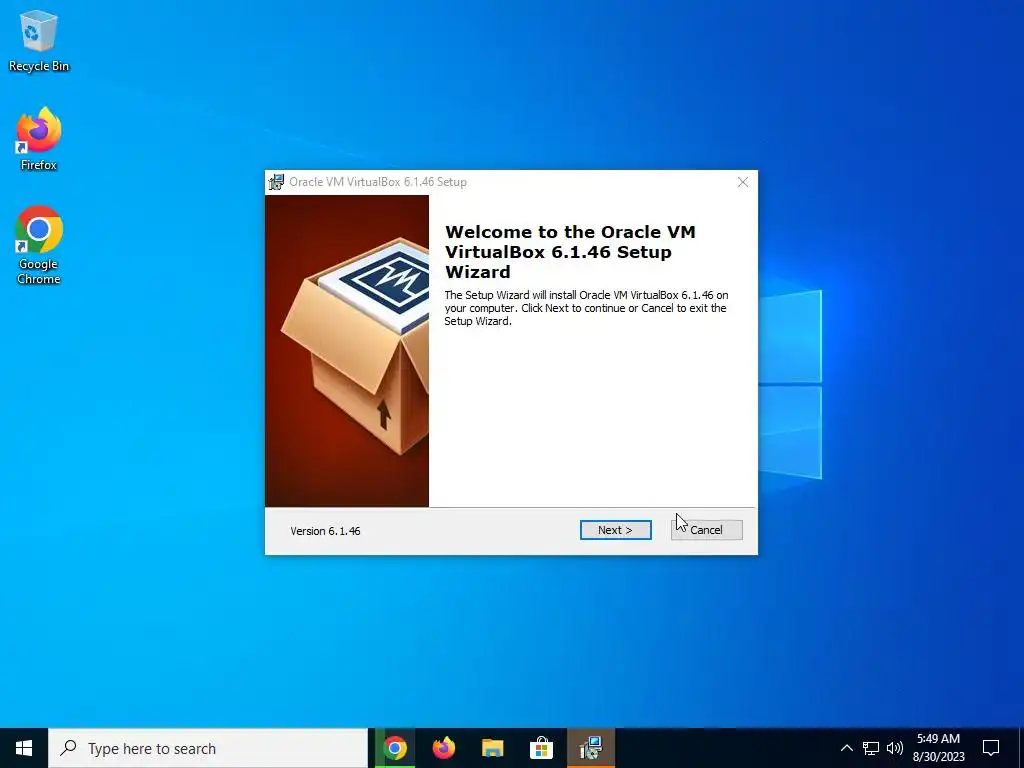Open Chrome from the taskbar

395,748
